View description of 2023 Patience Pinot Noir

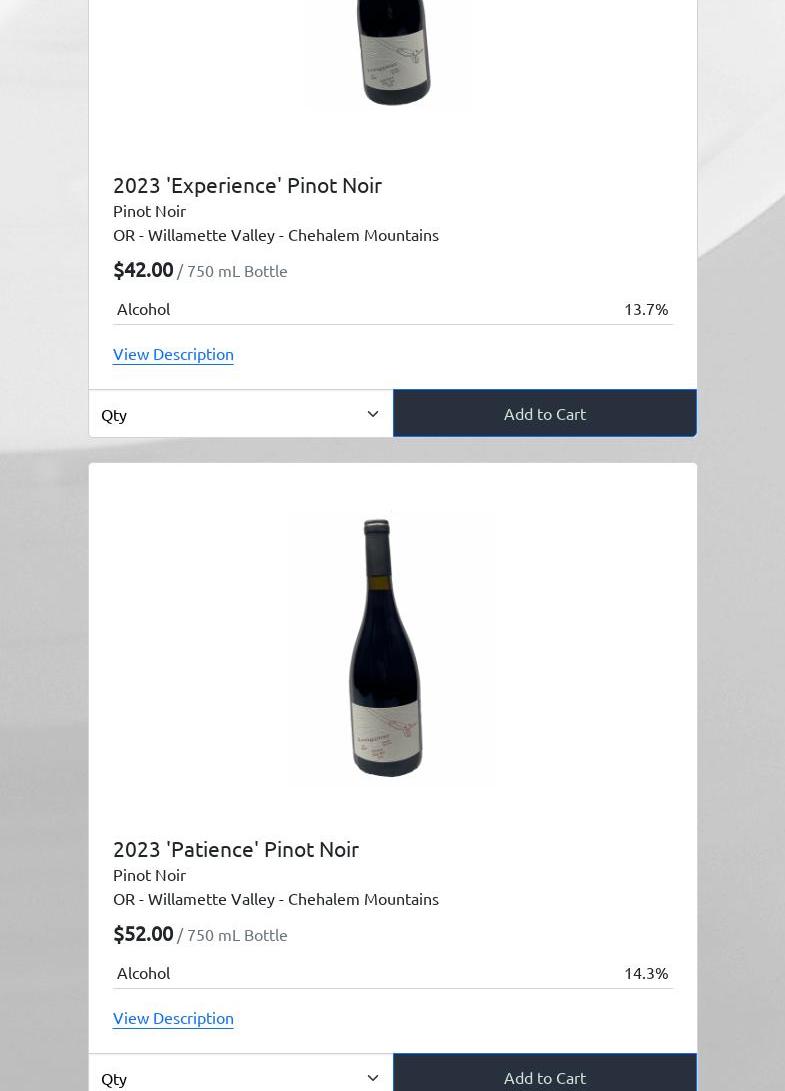173,1019
